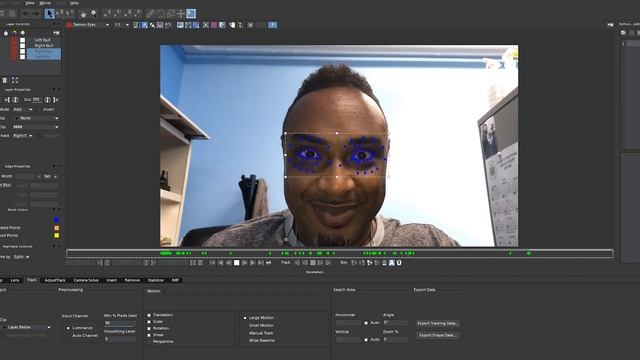640x360 pixels.
Task: Switch to the Remove tab
Action: point(132,280)
